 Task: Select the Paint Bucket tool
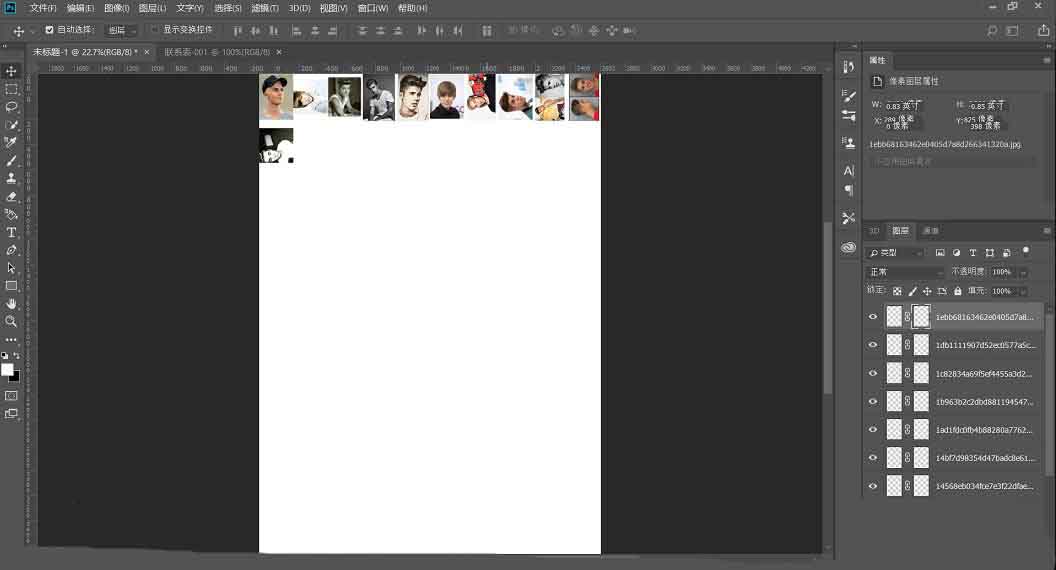[11, 214]
